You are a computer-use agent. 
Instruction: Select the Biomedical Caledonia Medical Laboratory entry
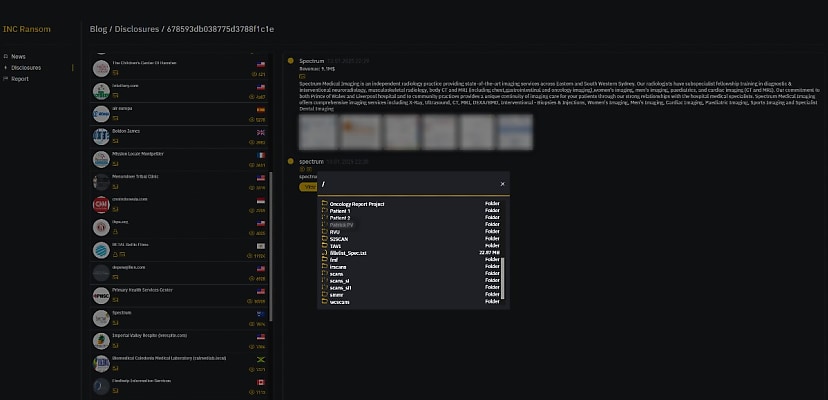179,364
